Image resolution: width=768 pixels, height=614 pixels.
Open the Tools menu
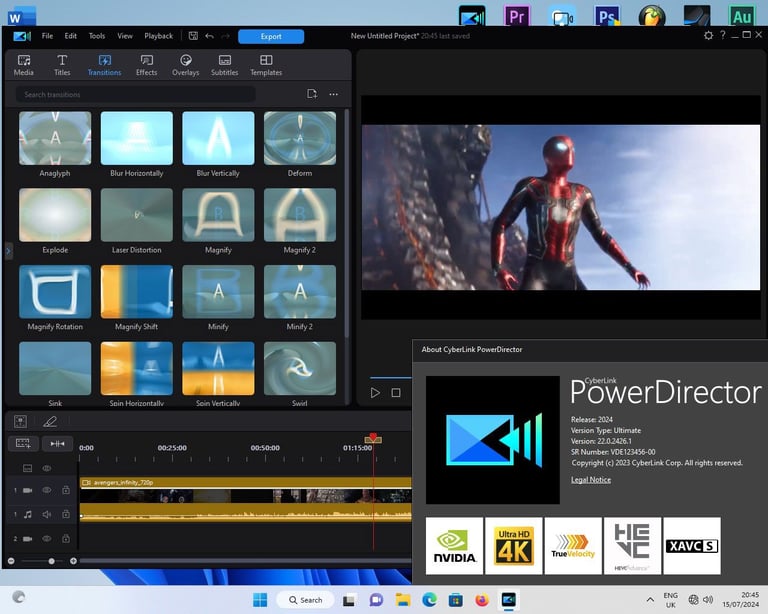click(x=96, y=36)
